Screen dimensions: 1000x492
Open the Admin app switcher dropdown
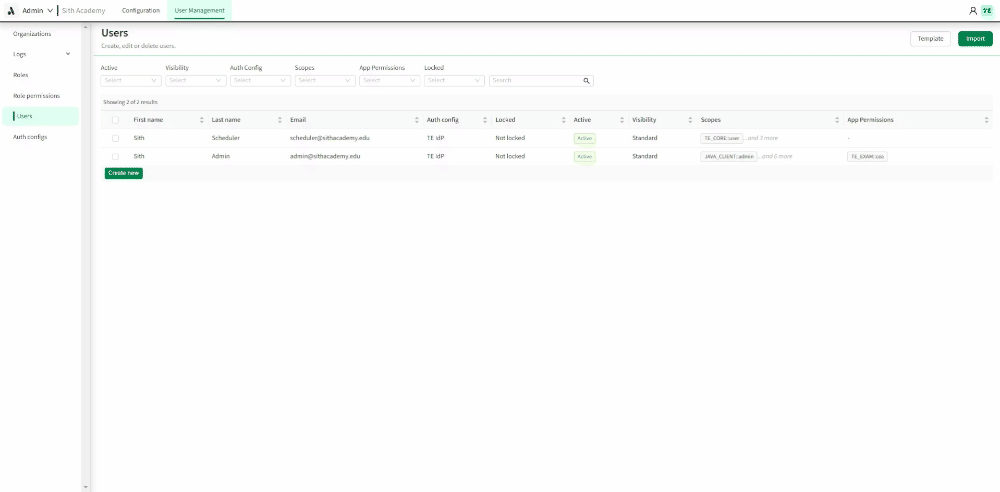pos(37,11)
